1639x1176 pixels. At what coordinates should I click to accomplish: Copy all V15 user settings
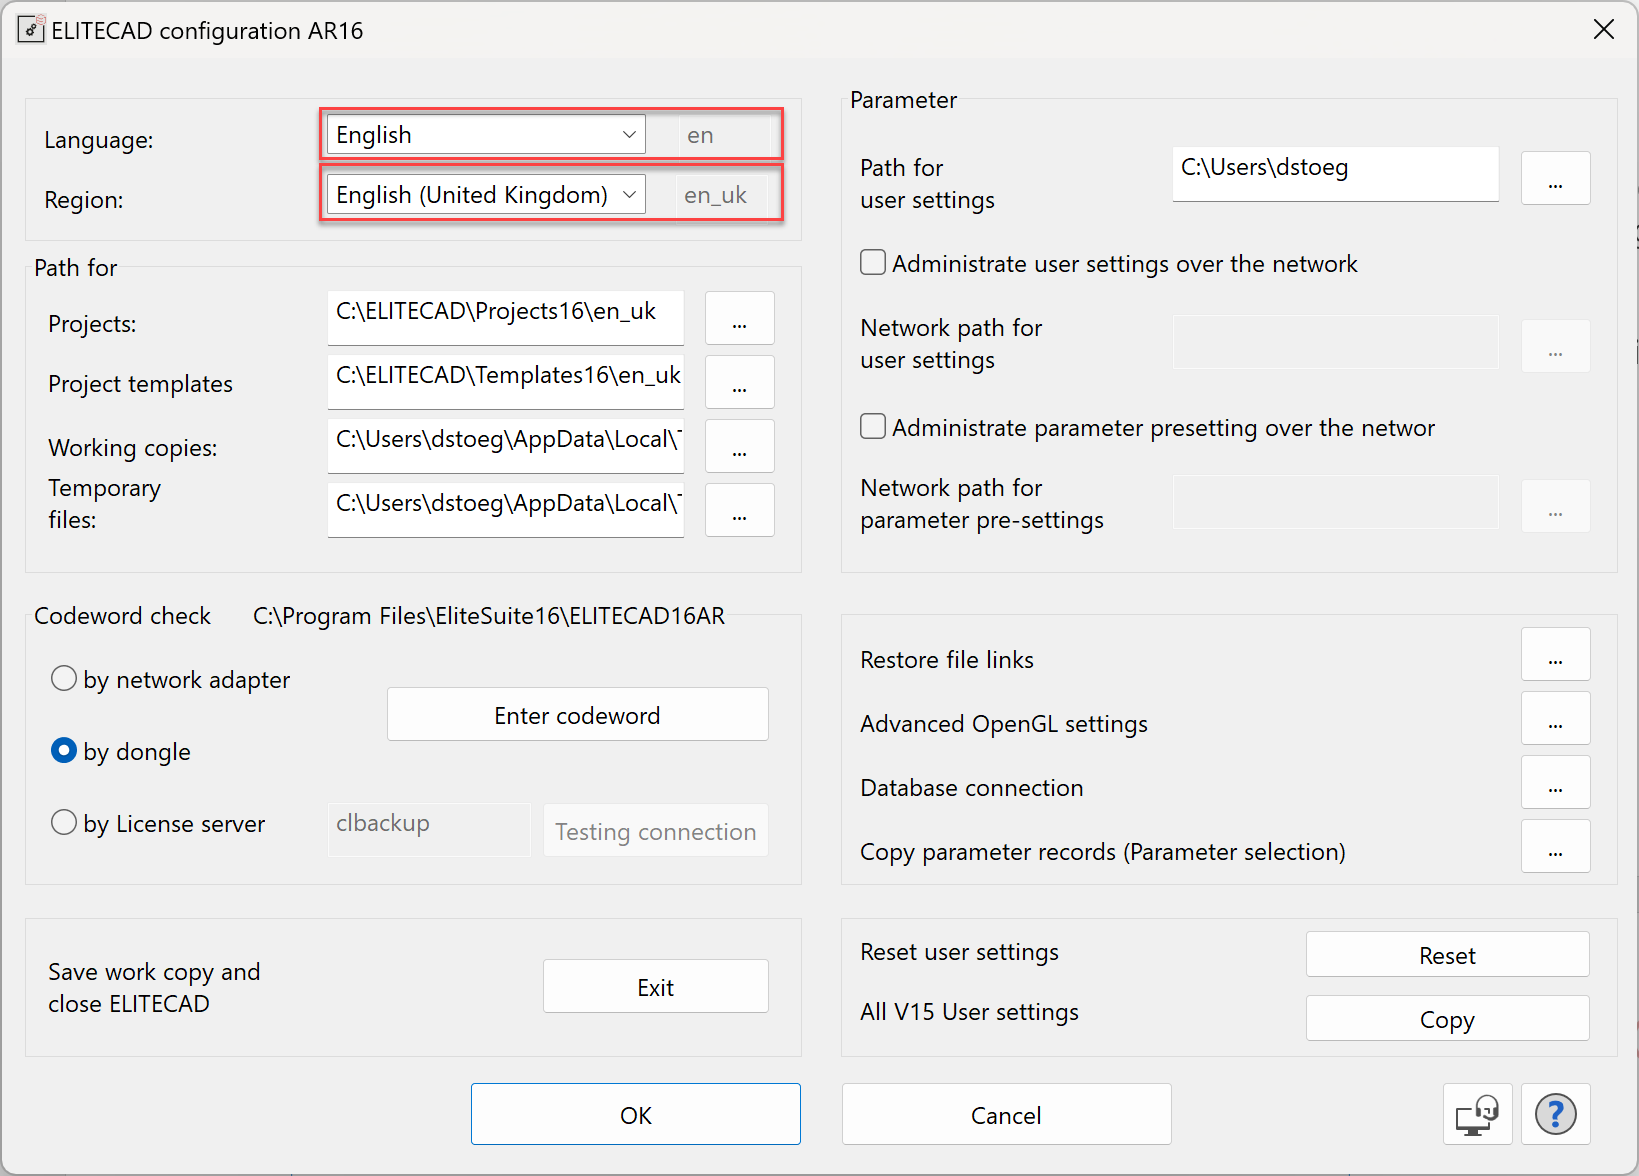(1448, 1018)
